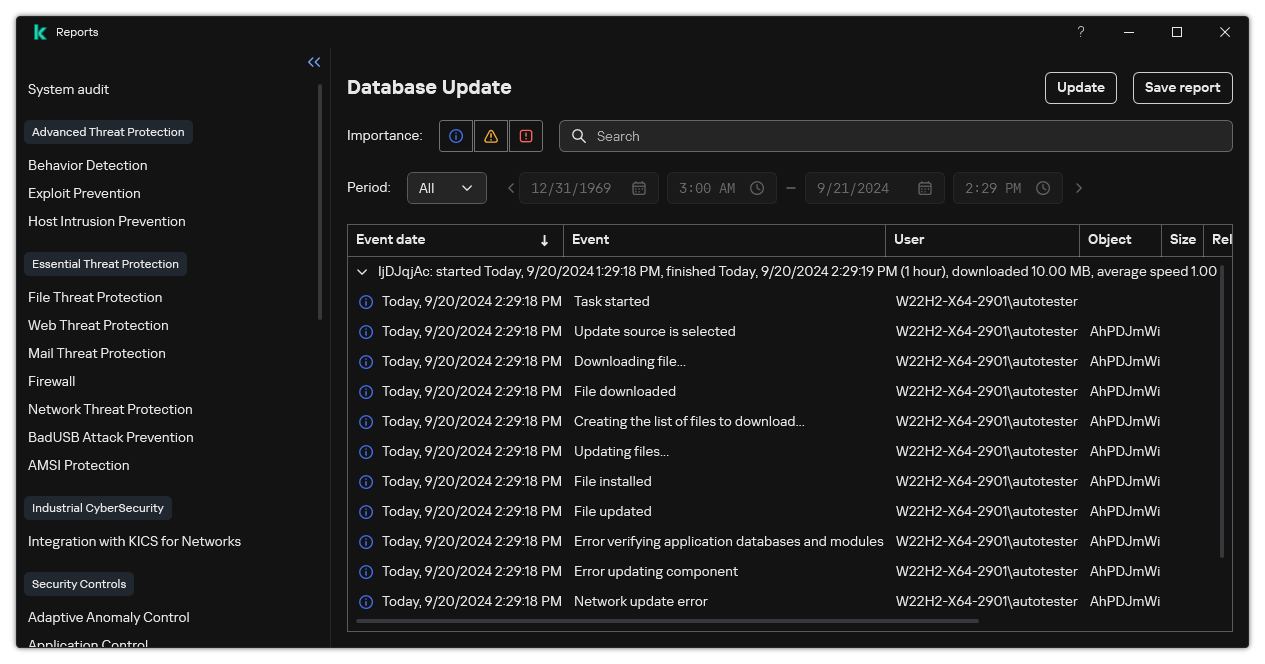Click the Save report button
Viewport: 1265px width, 664px height.
(x=1182, y=88)
